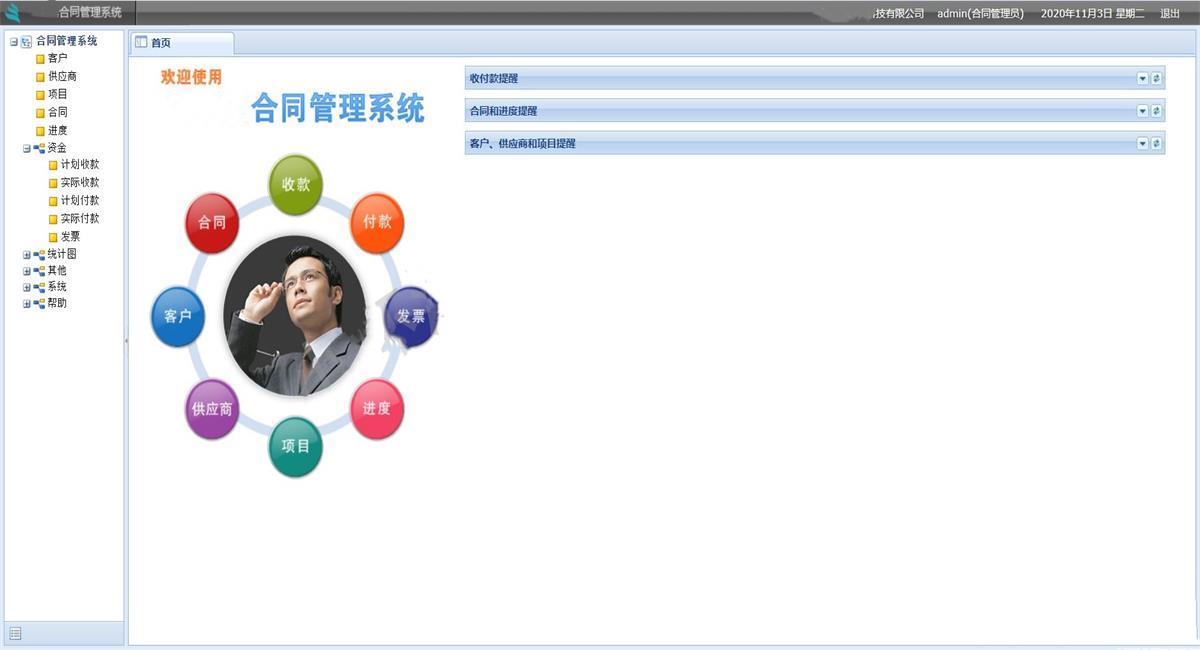Click the admin(合同管理员) user label
This screenshot has height=650, width=1200.
980,13
